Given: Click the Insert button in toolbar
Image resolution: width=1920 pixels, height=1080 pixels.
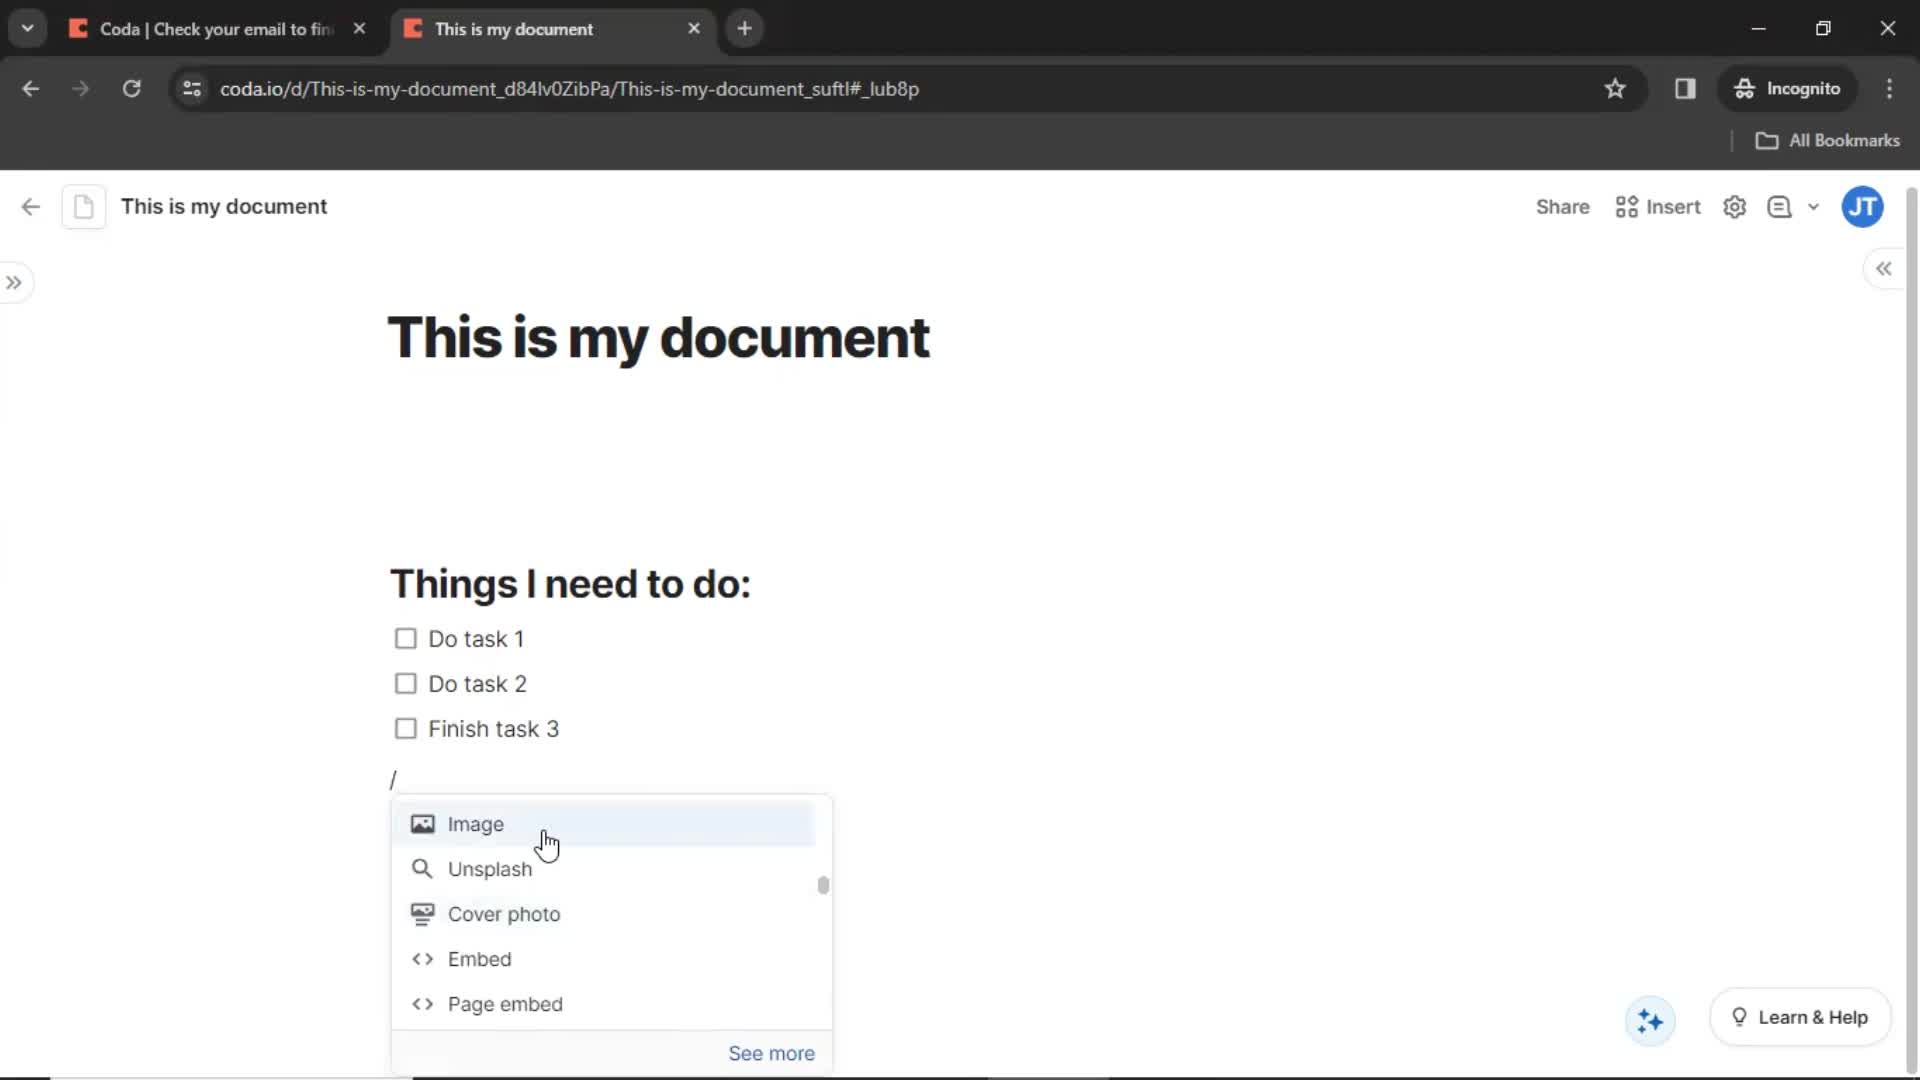Looking at the screenshot, I should 1658,207.
